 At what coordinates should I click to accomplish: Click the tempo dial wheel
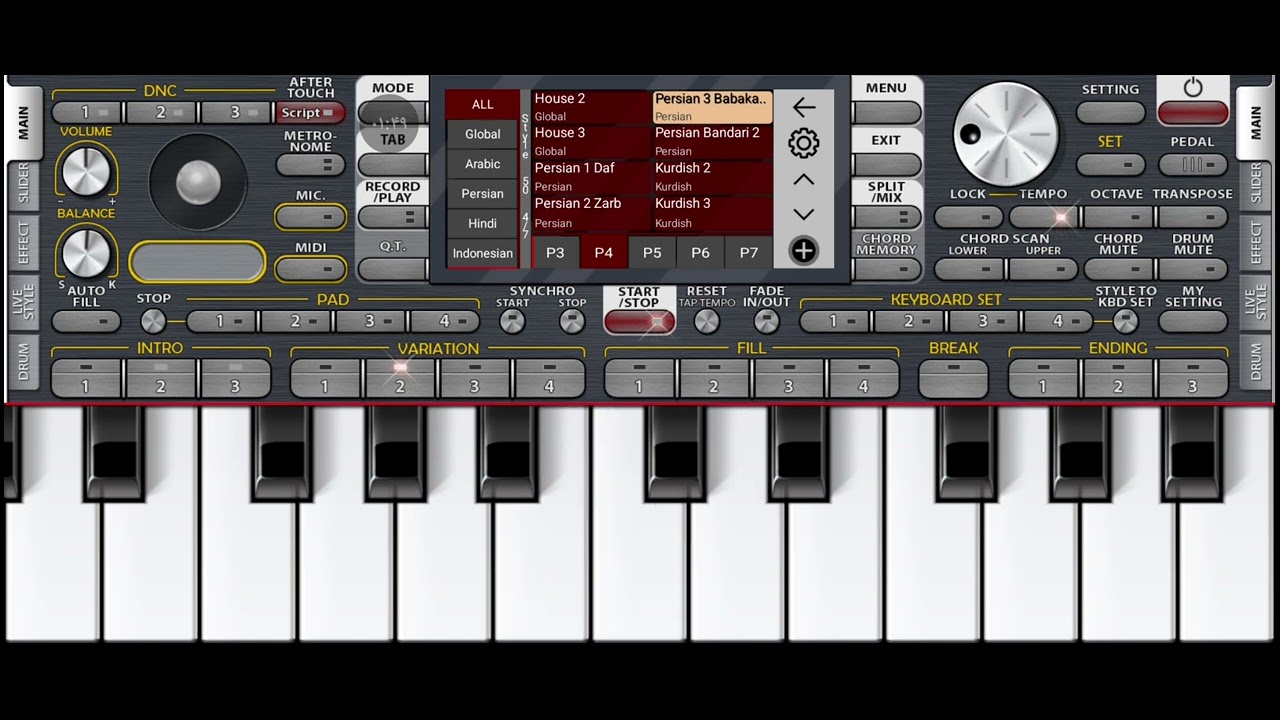[x=1005, y=134]
